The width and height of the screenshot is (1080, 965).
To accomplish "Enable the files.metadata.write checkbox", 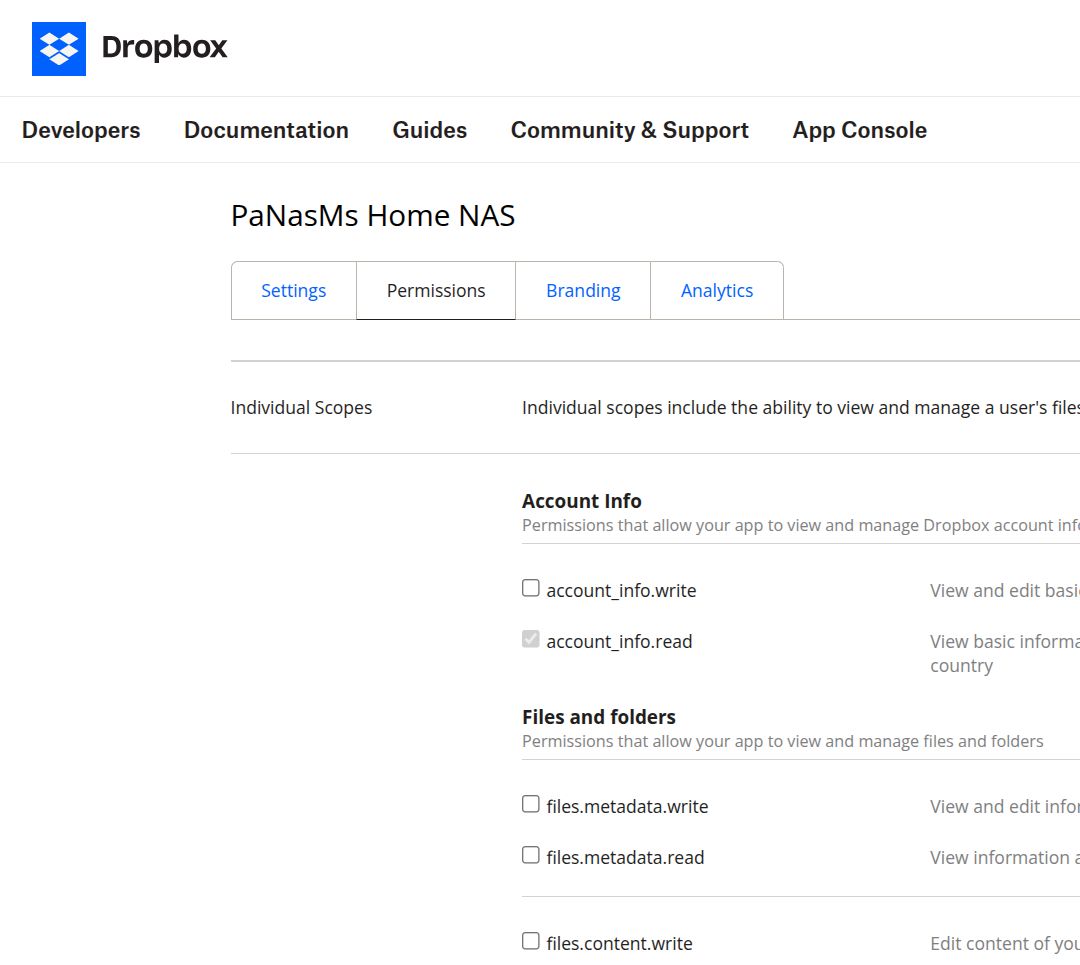I will point(530,804).
